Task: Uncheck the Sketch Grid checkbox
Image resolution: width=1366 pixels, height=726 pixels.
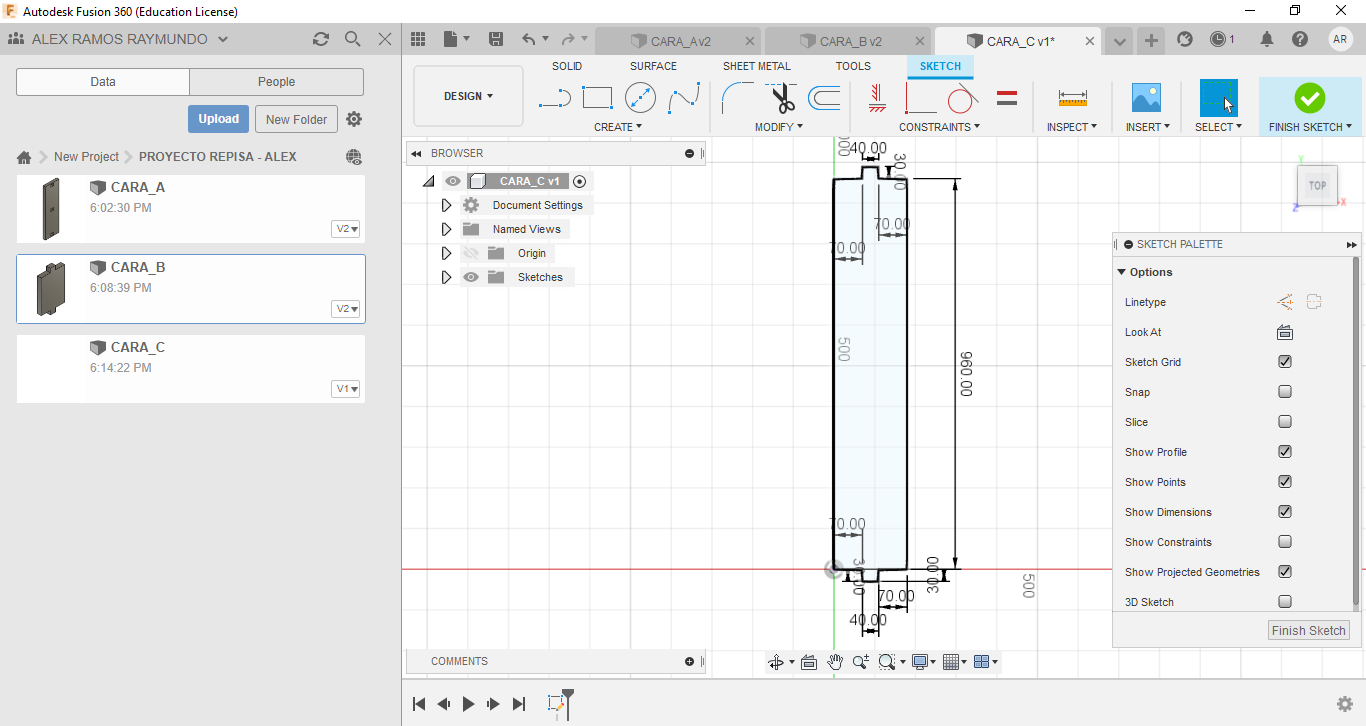Action: 1285,362
